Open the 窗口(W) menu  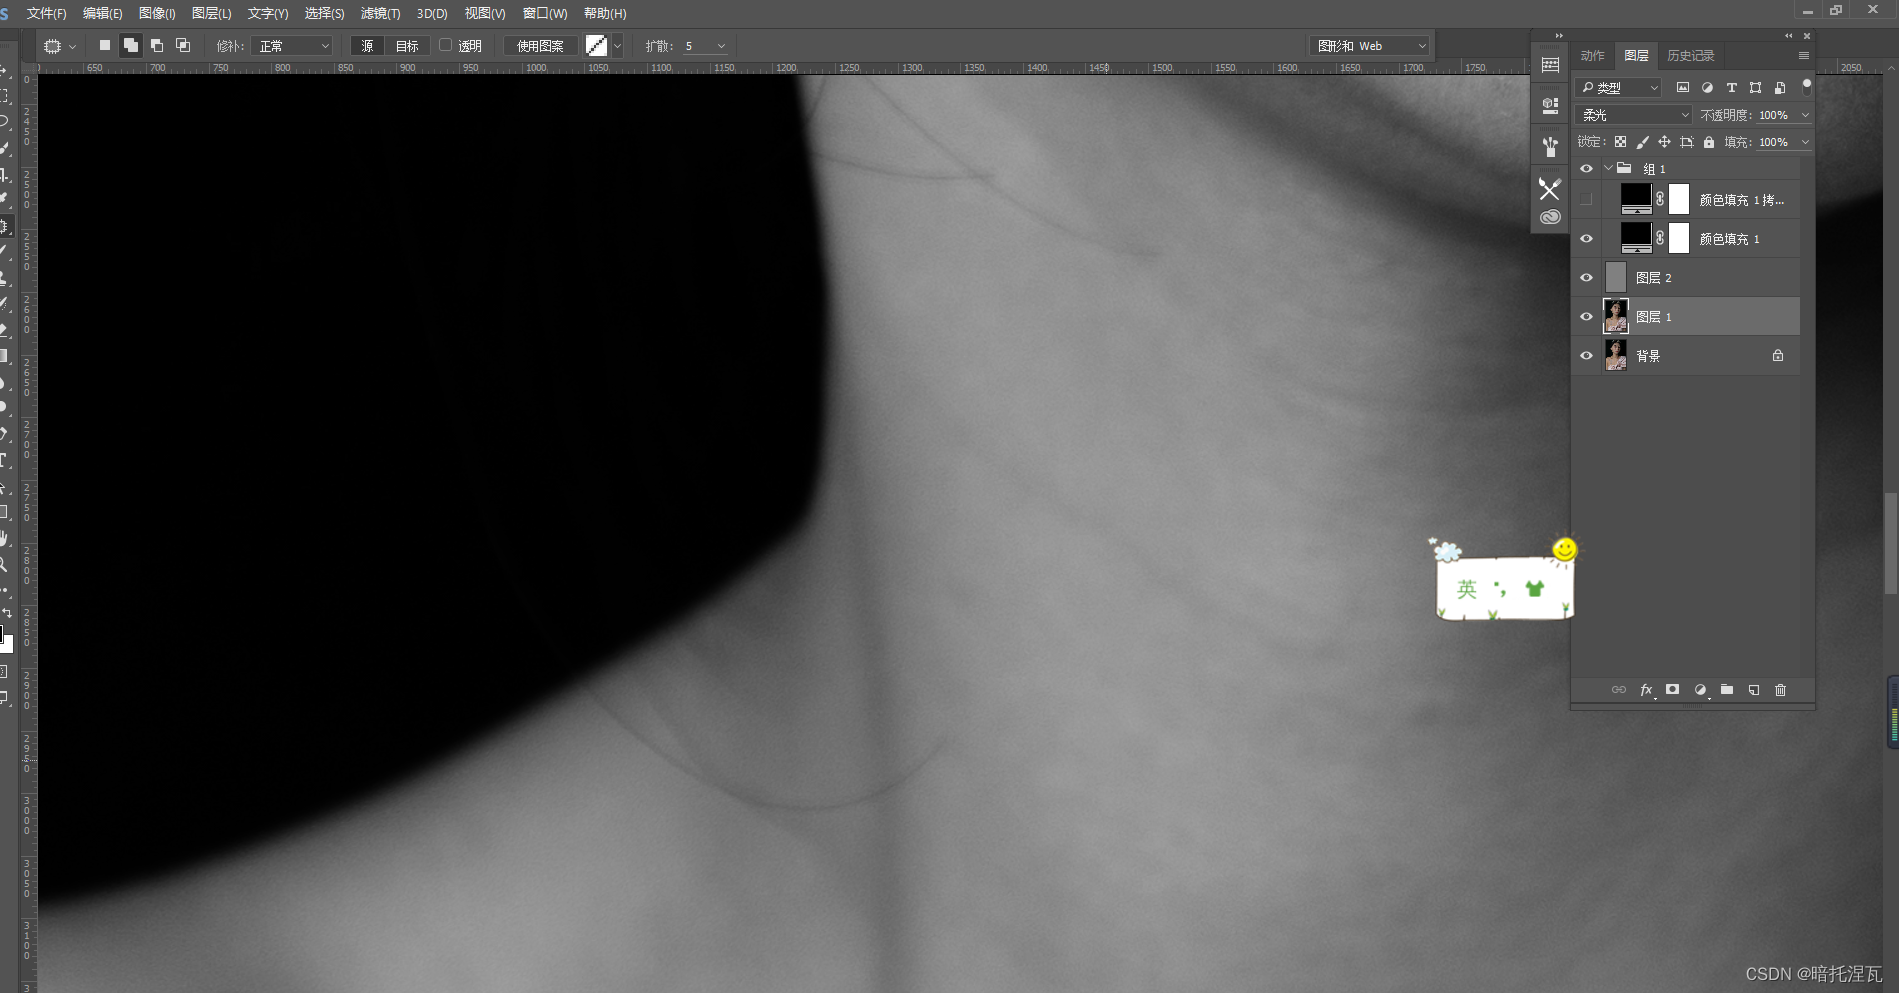click(545, 13)
